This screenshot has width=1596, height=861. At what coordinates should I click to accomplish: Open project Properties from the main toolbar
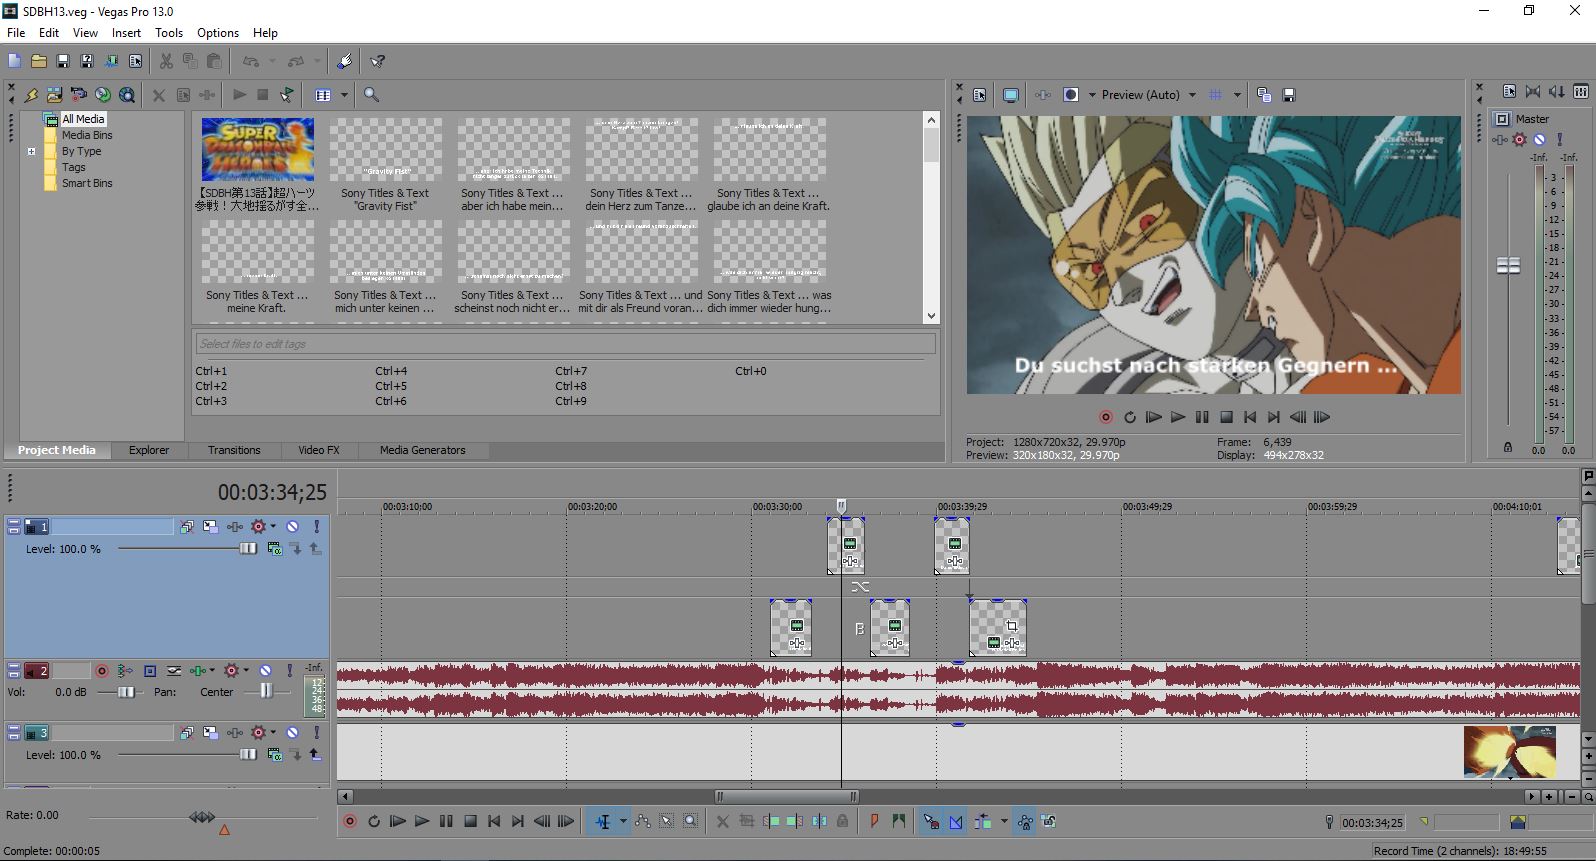pos(135,61)
